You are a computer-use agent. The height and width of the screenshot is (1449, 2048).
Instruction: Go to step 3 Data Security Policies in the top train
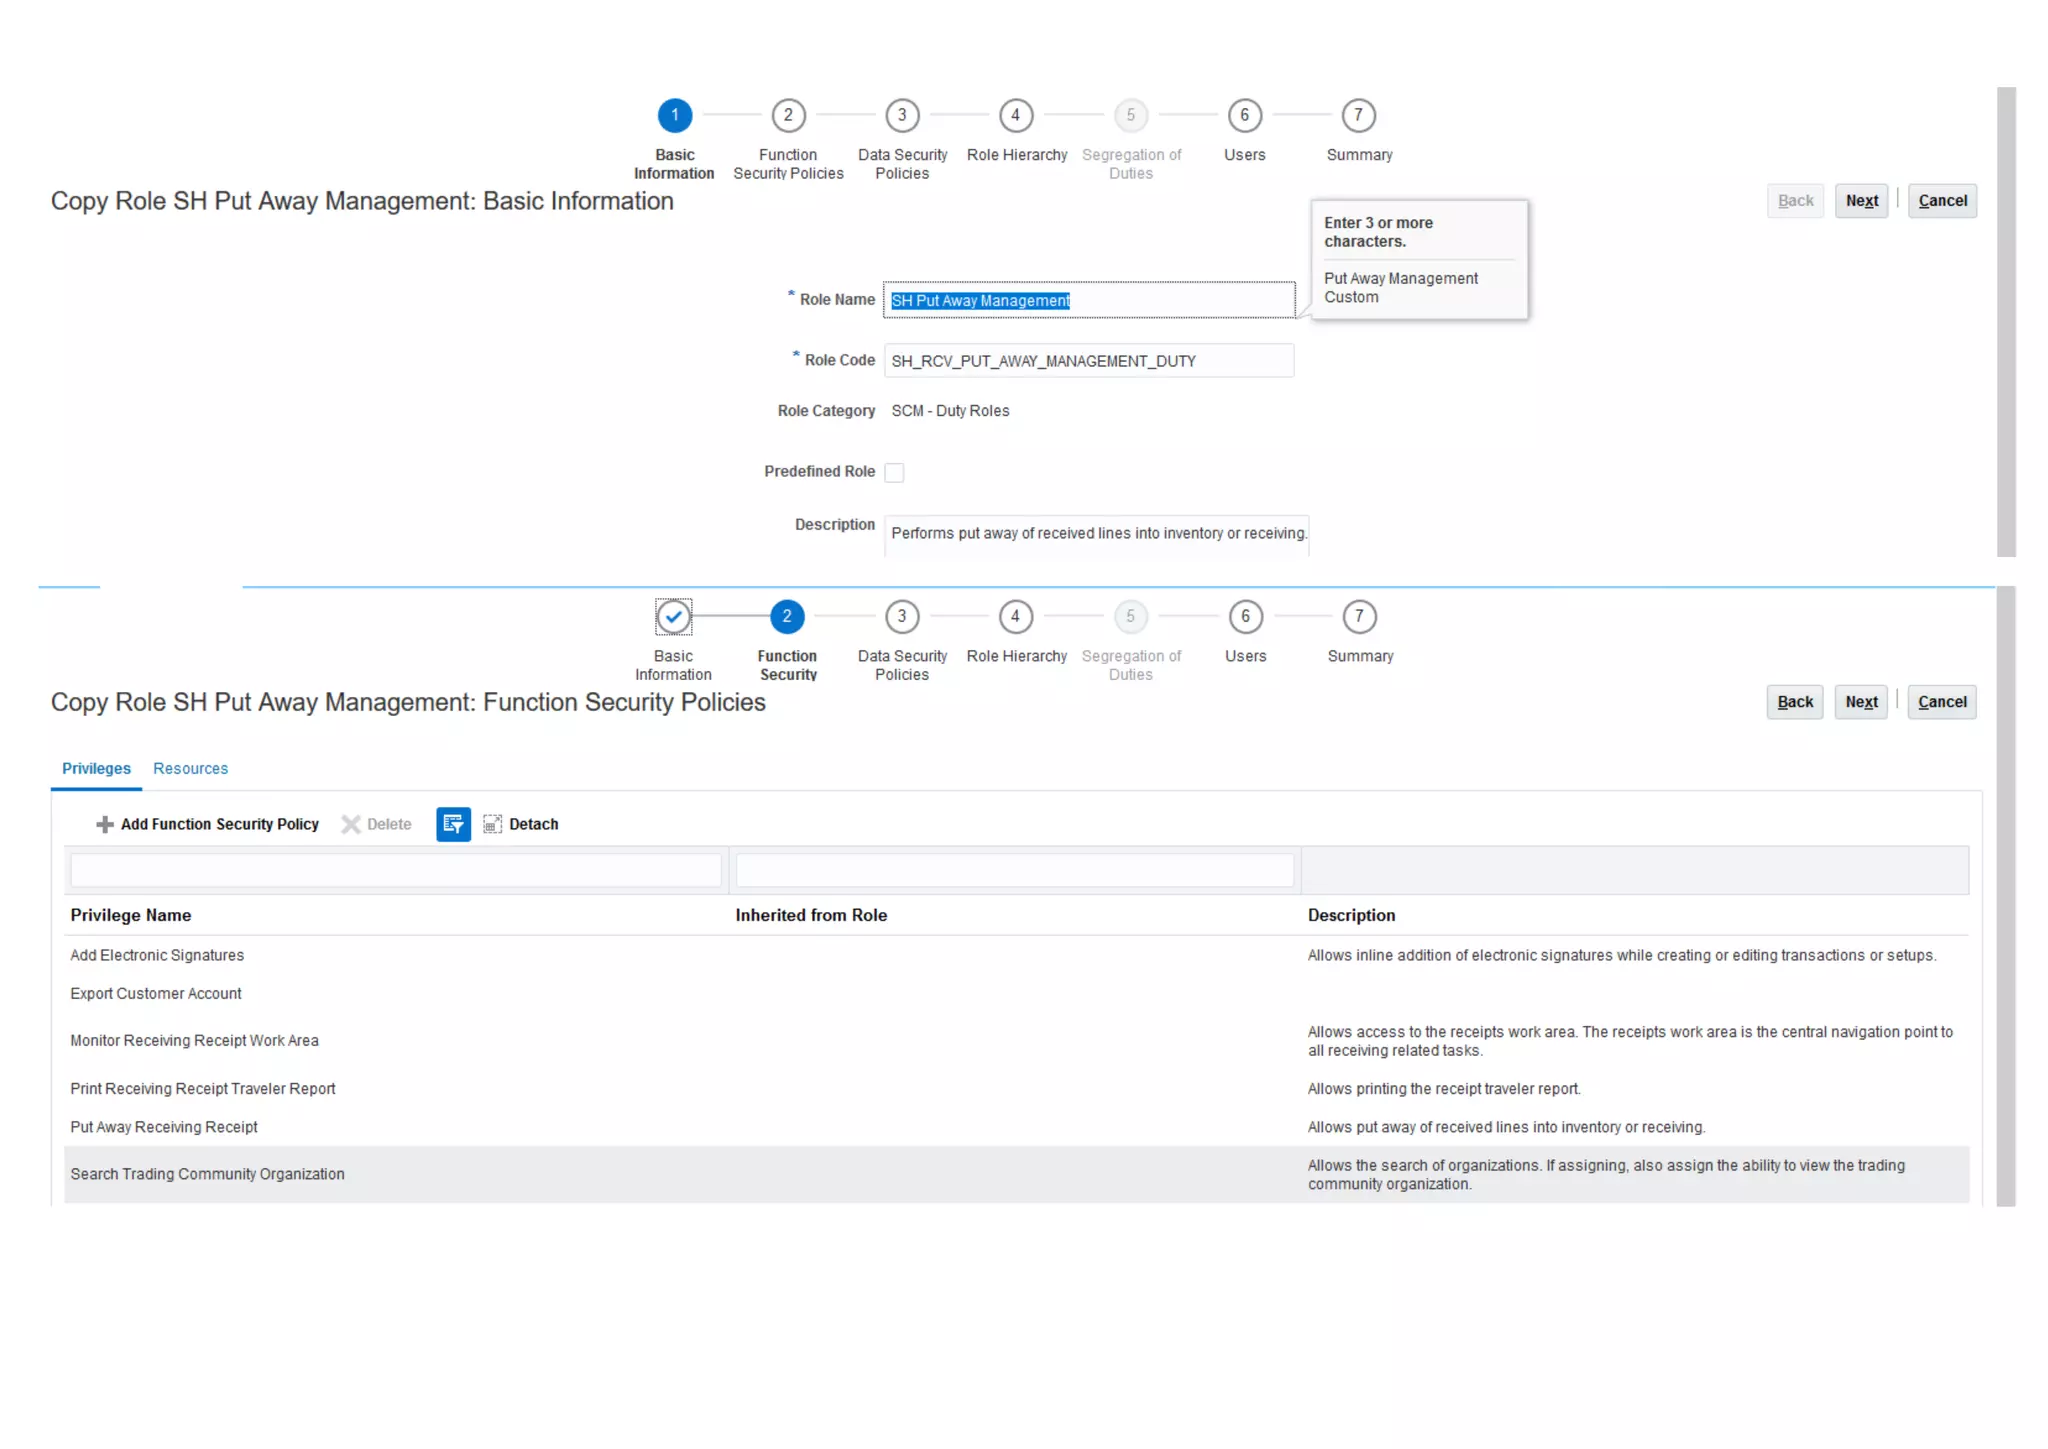coord(902,116)
